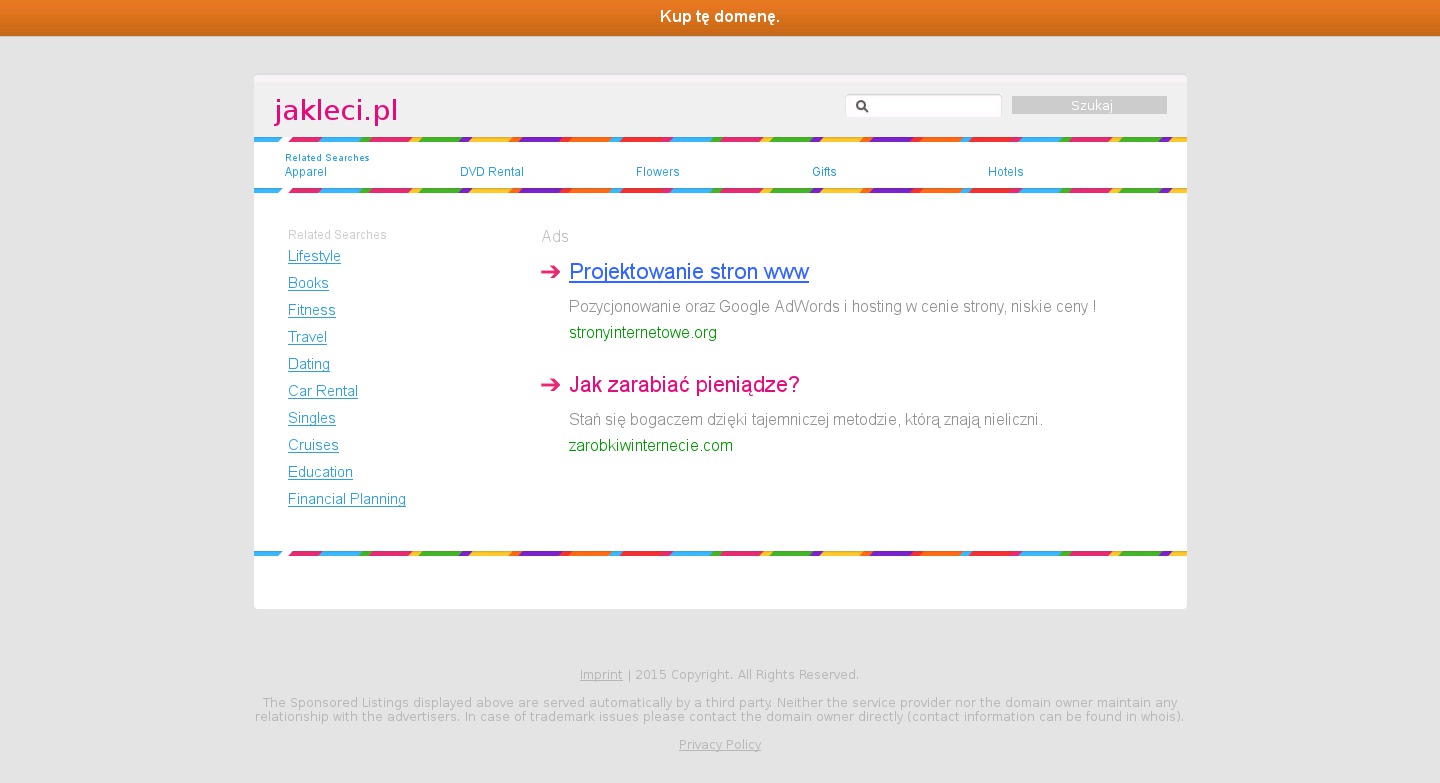
Task: Select Apparel in top related searches
Action: [305, 172]
